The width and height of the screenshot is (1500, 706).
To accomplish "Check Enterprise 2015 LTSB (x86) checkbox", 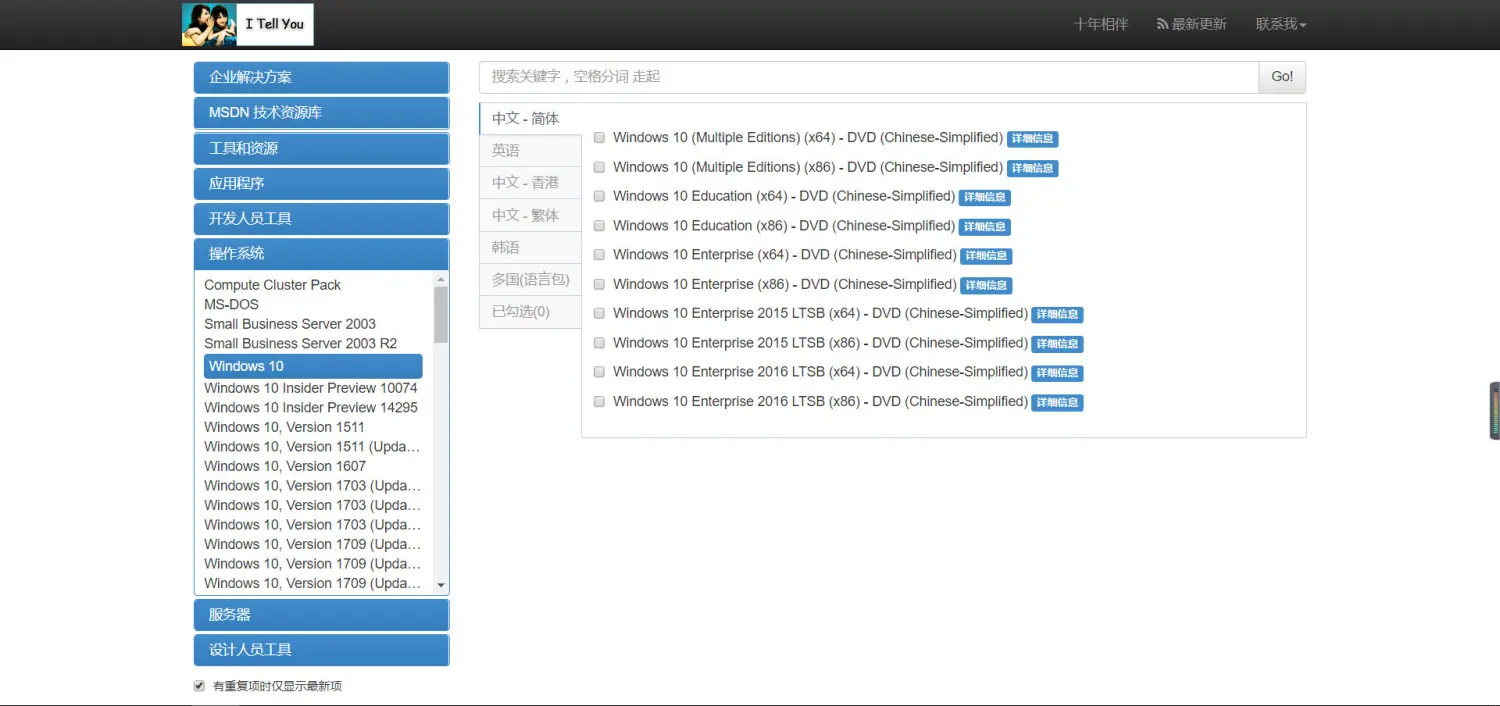I will (x=599, y=343).
